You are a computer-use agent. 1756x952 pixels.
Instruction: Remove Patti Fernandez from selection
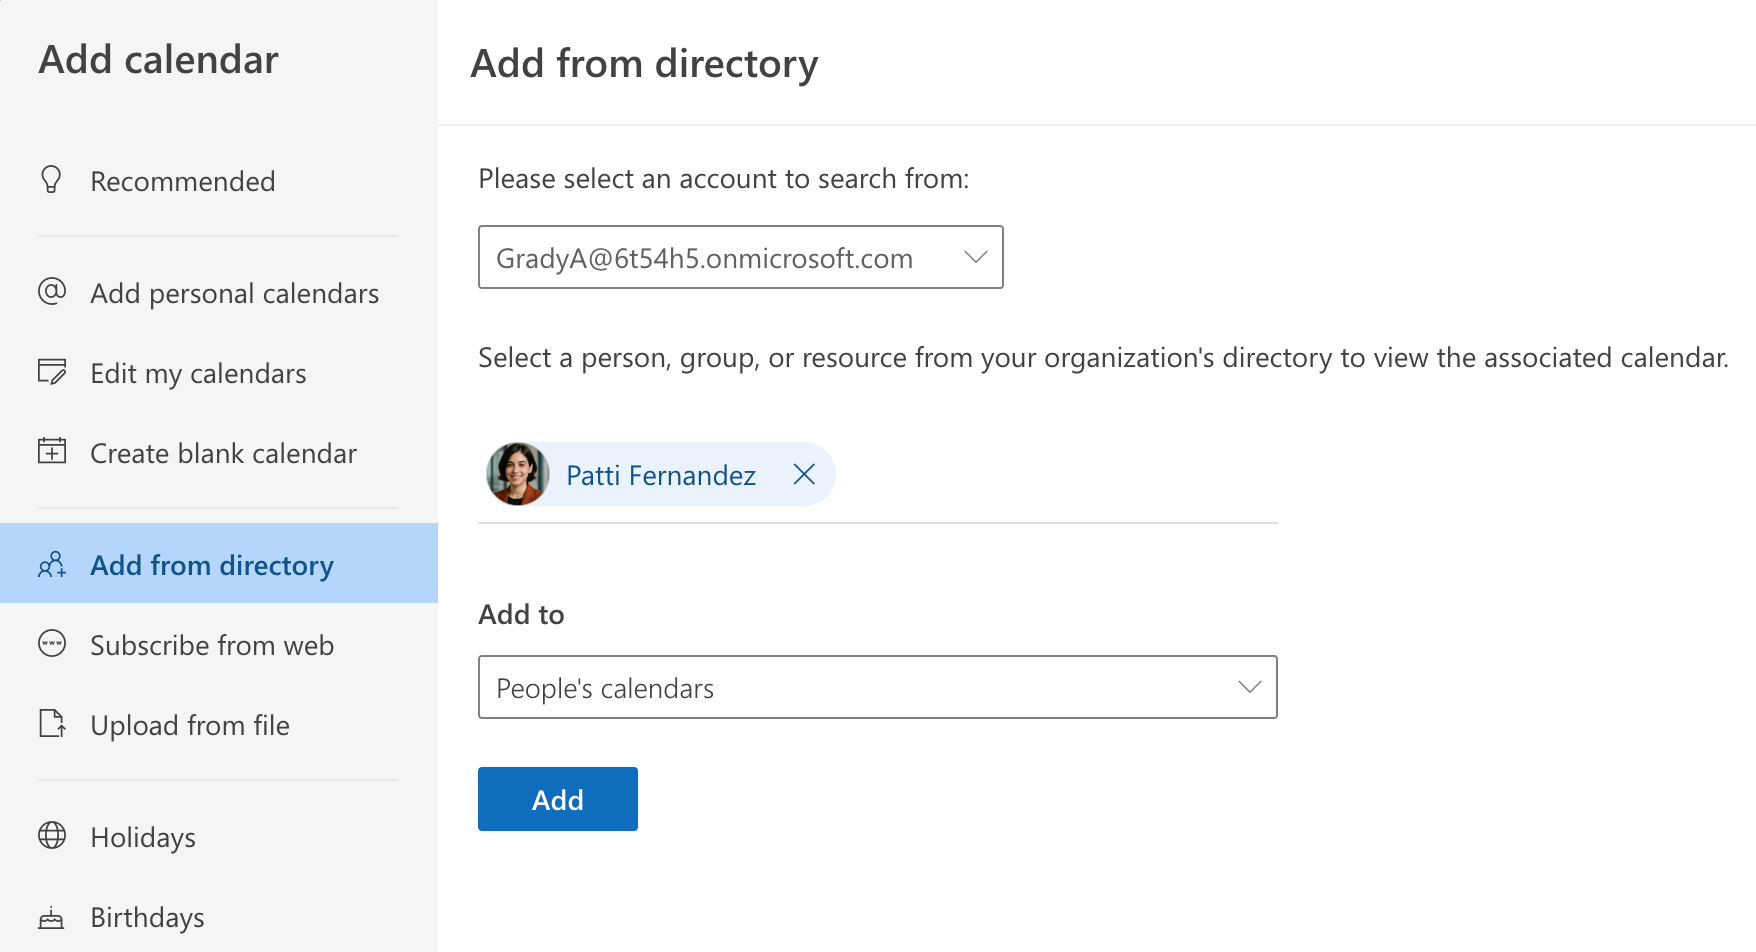click(x=804, y=475)
